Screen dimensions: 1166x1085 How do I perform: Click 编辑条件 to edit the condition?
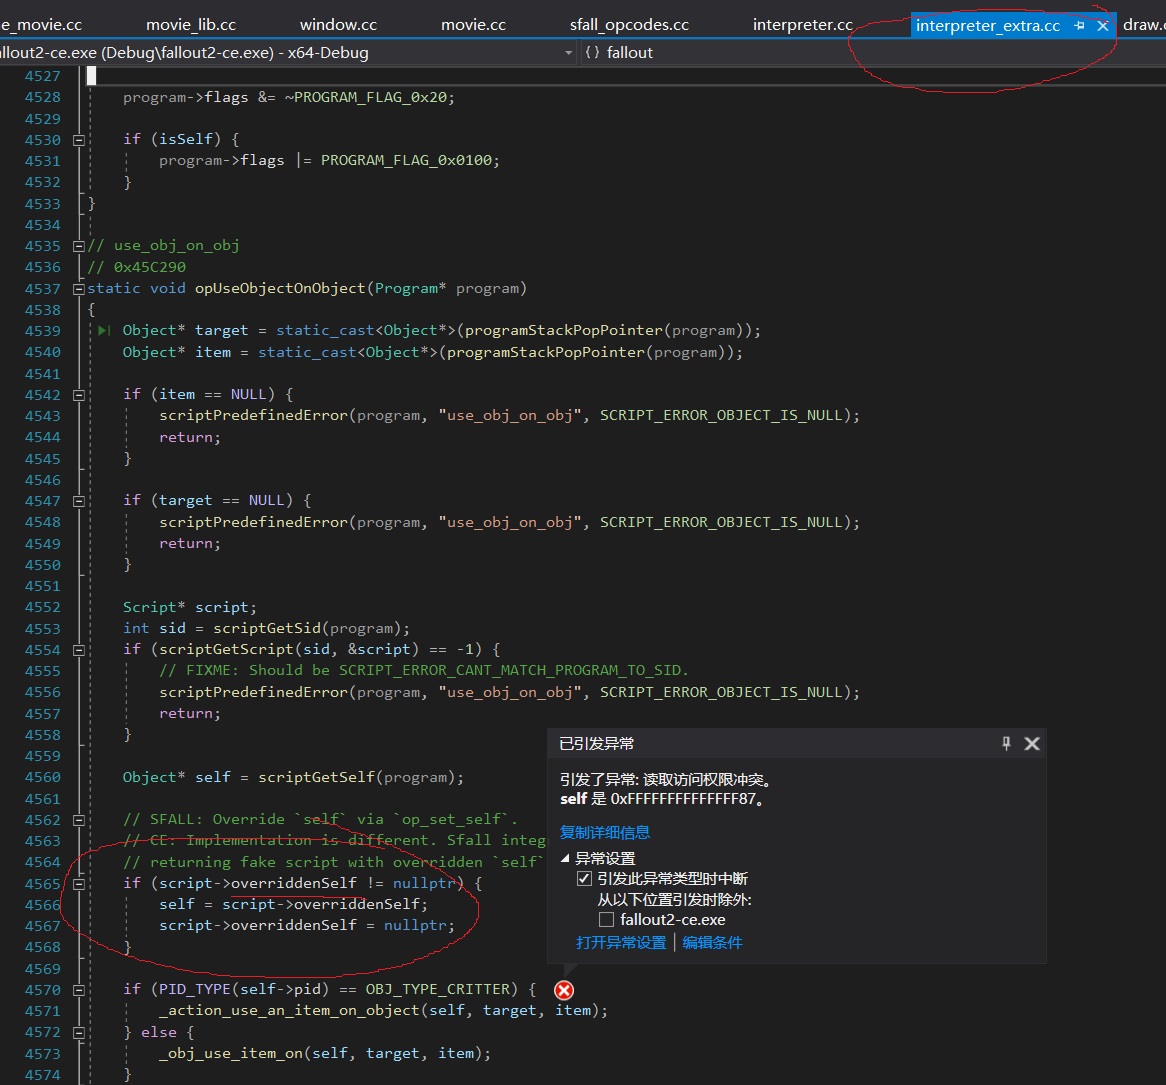712,941
